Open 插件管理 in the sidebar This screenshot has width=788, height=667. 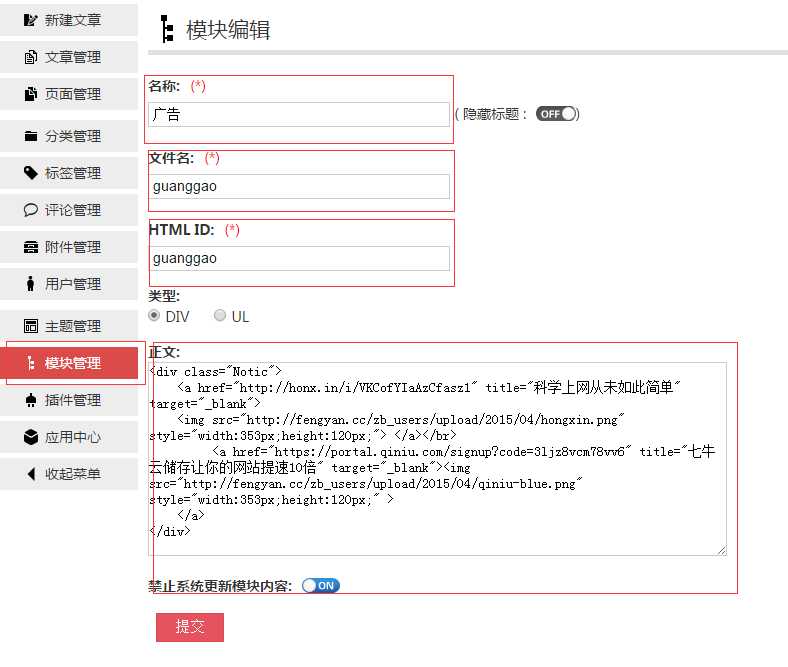pos(69,400)
